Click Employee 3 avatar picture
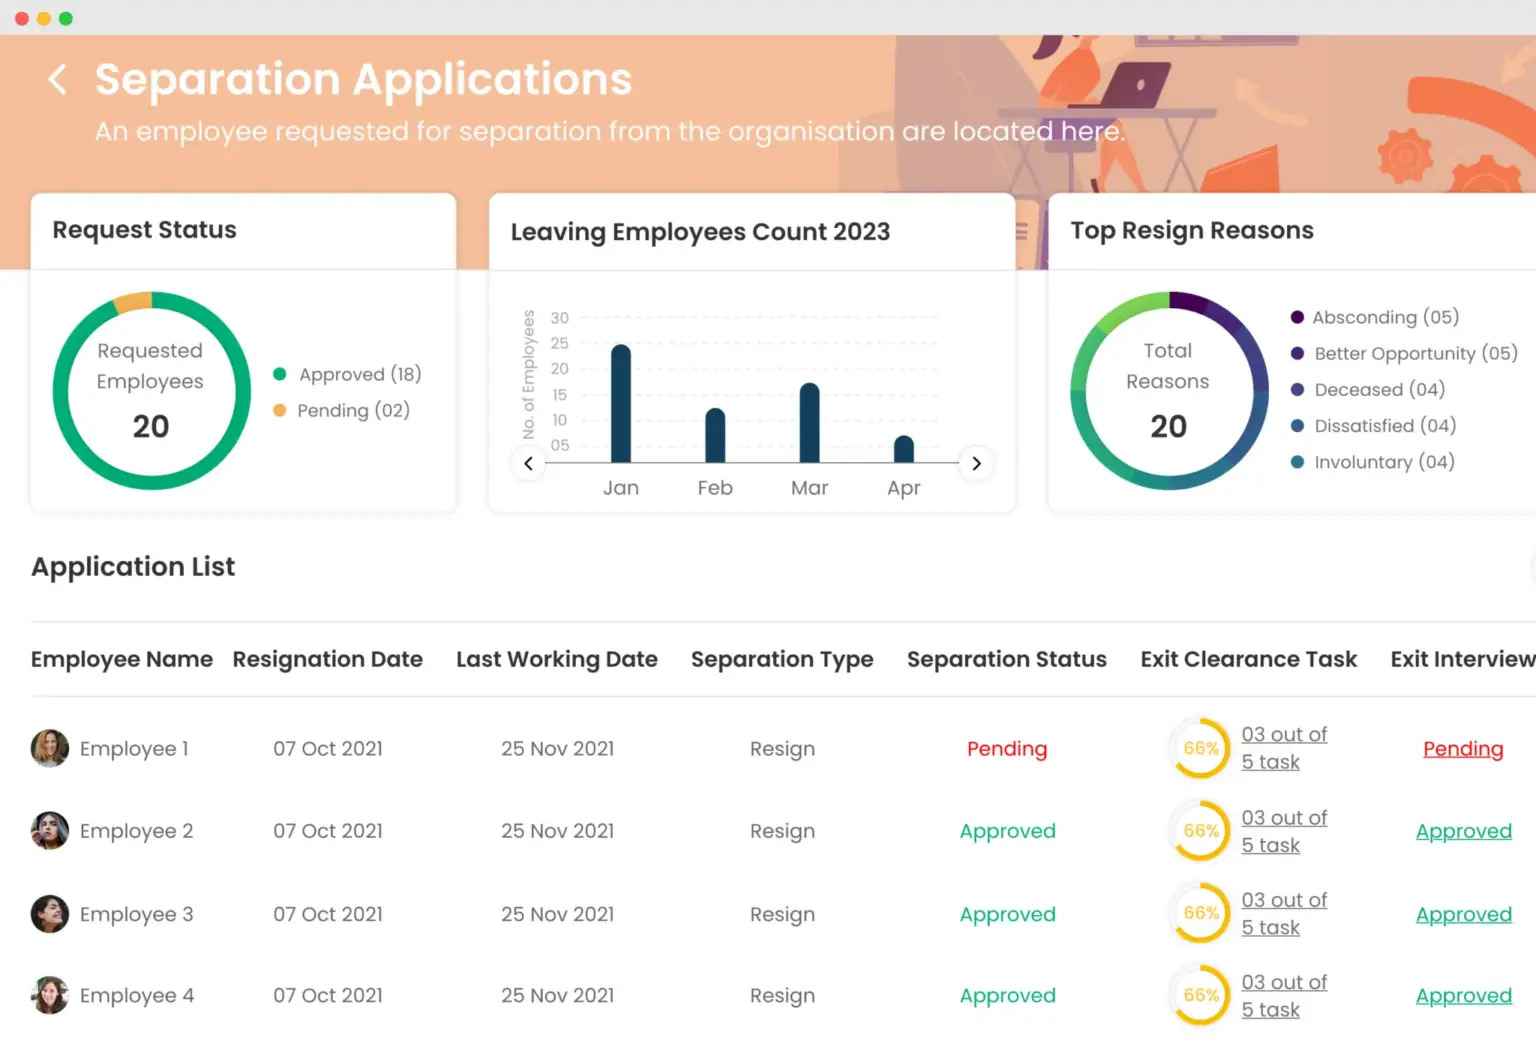The image size is (1536, 1044). (x=50, y=914)
